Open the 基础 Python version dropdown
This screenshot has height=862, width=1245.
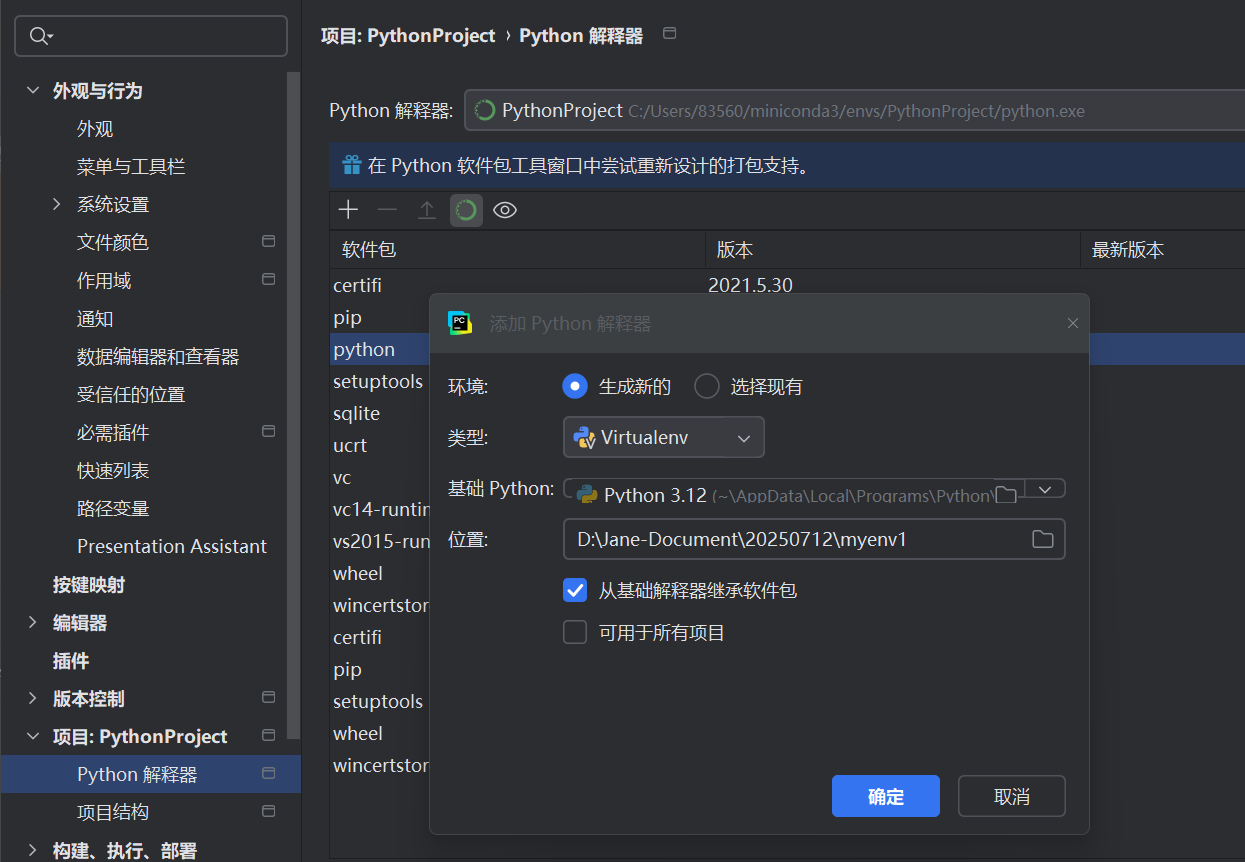tap(1045, 489)
